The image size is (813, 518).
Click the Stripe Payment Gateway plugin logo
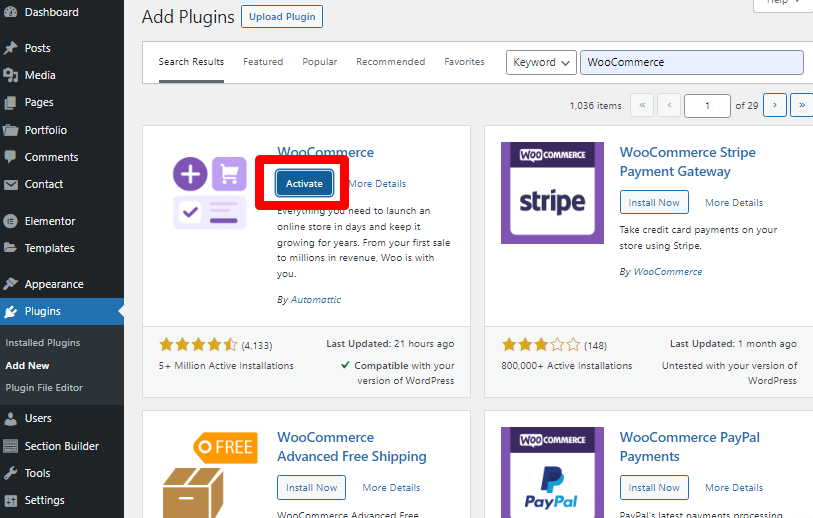click(x=552, y=193)
